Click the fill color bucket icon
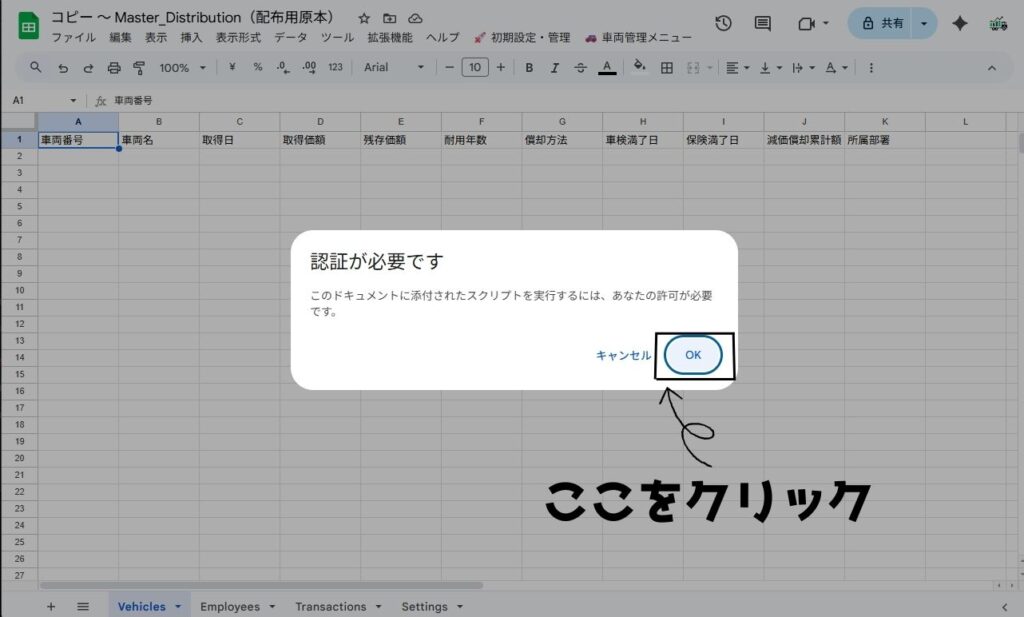This screenshot has width=1024, height=617. coord(640,68)
